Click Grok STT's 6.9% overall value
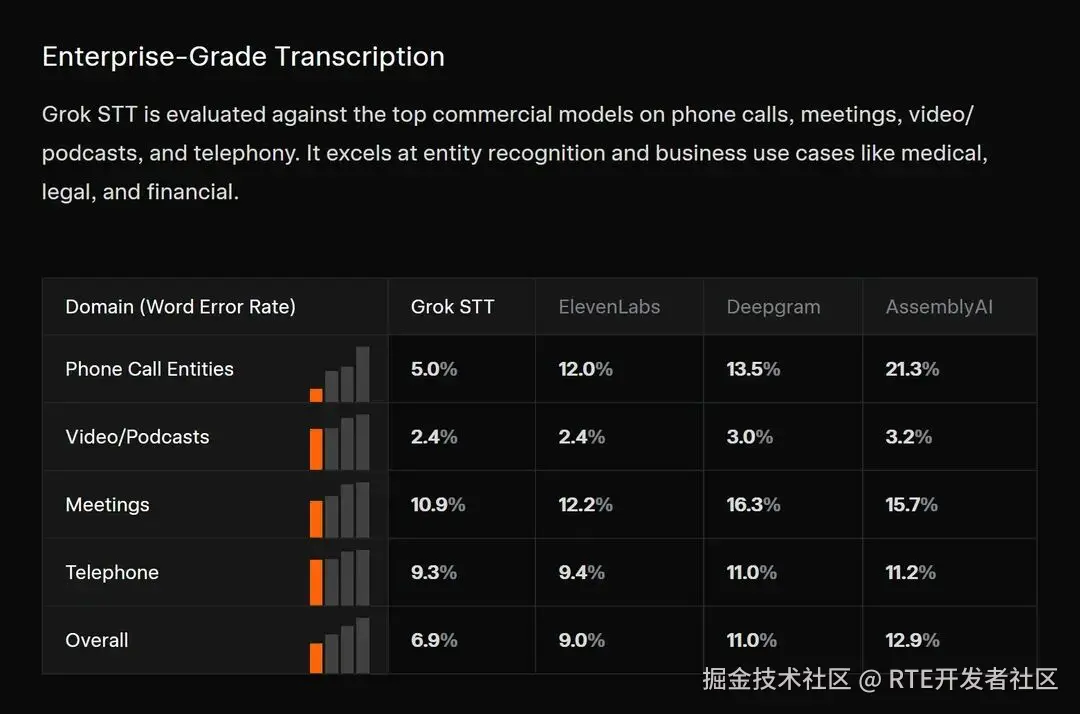 (x=434, y=640)
